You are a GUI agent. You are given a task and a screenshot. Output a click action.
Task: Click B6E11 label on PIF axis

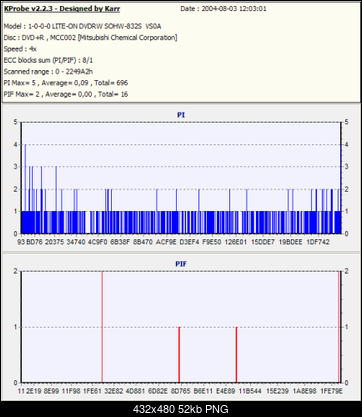pos(203,391)
